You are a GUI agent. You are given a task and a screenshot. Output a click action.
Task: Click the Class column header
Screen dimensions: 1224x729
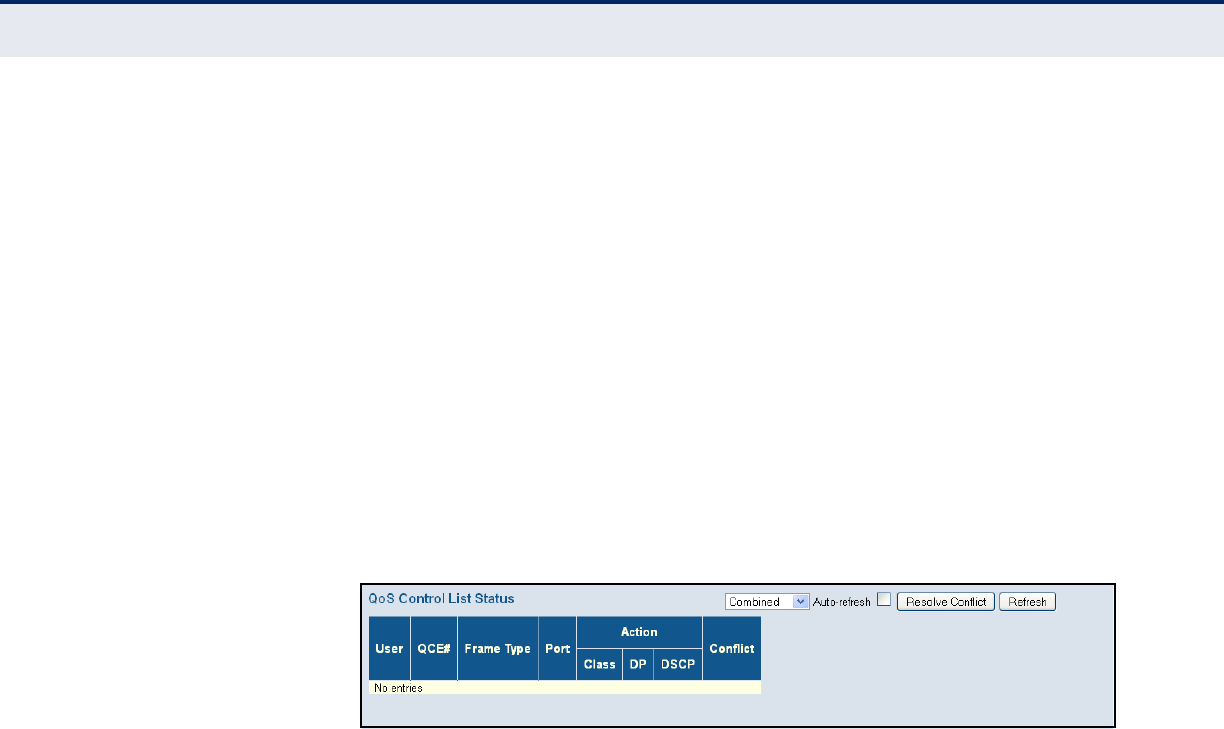(599, 665)
